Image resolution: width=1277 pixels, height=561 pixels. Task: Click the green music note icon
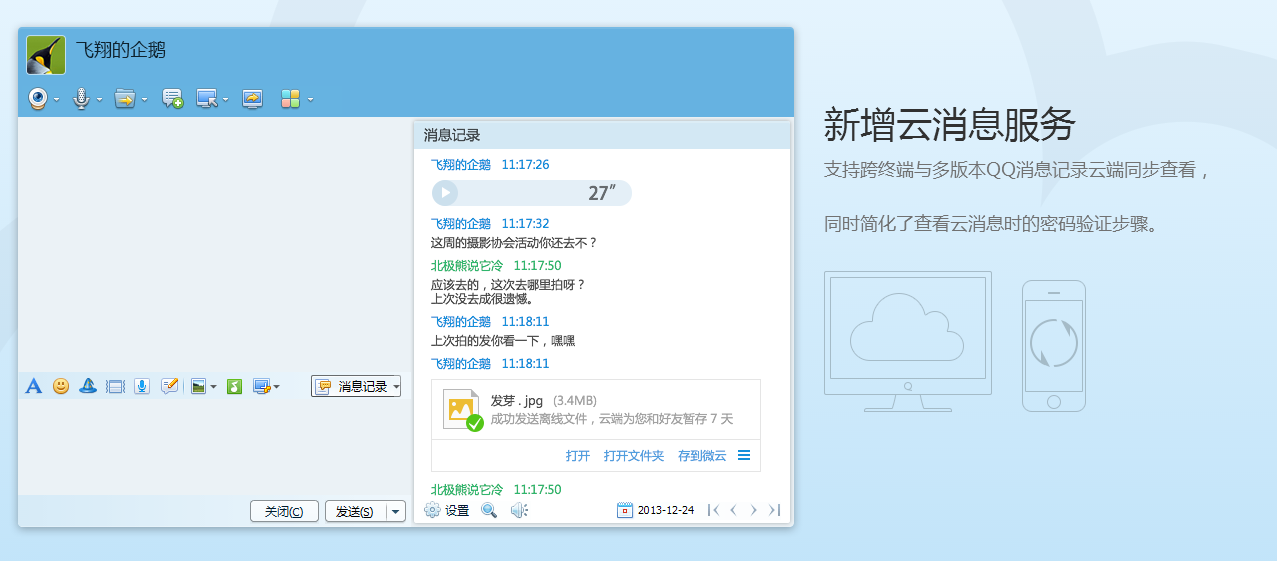pyautogui.click(x=234, y=386)
